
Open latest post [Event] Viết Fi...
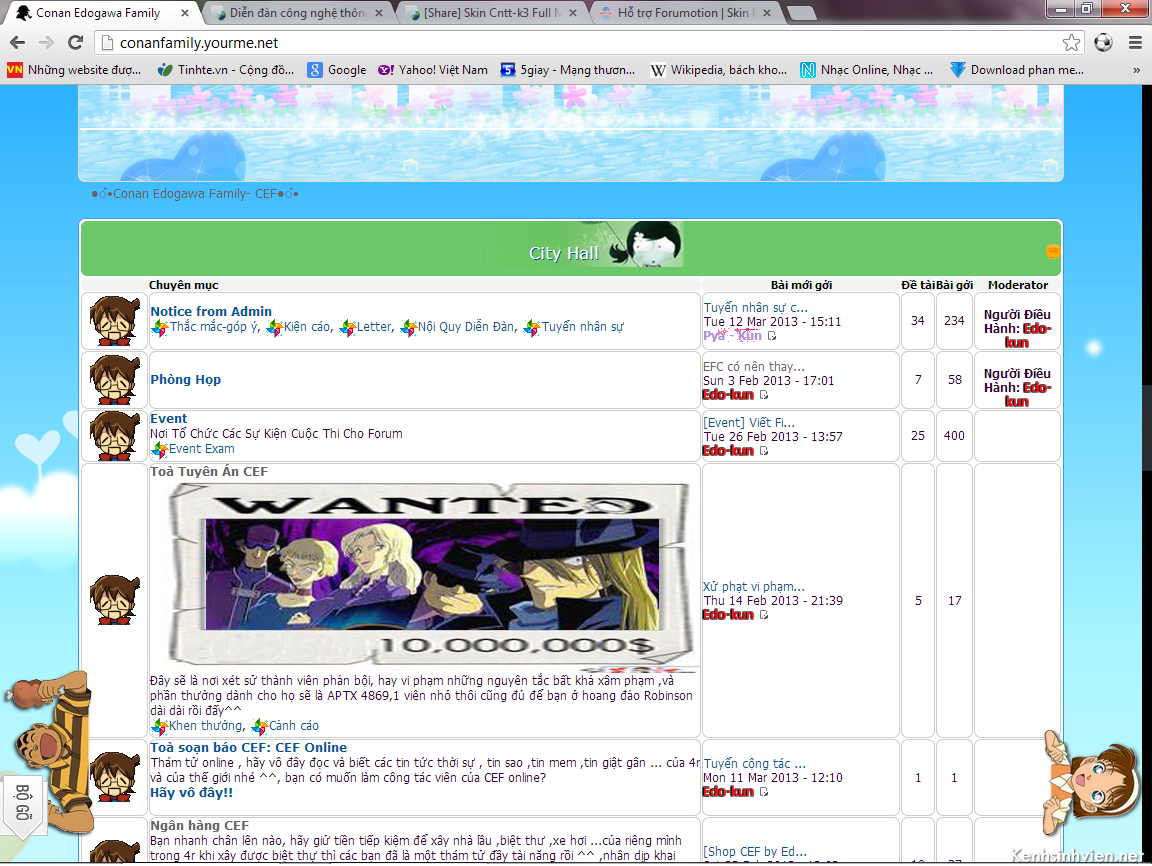click(x=749, y=423)
